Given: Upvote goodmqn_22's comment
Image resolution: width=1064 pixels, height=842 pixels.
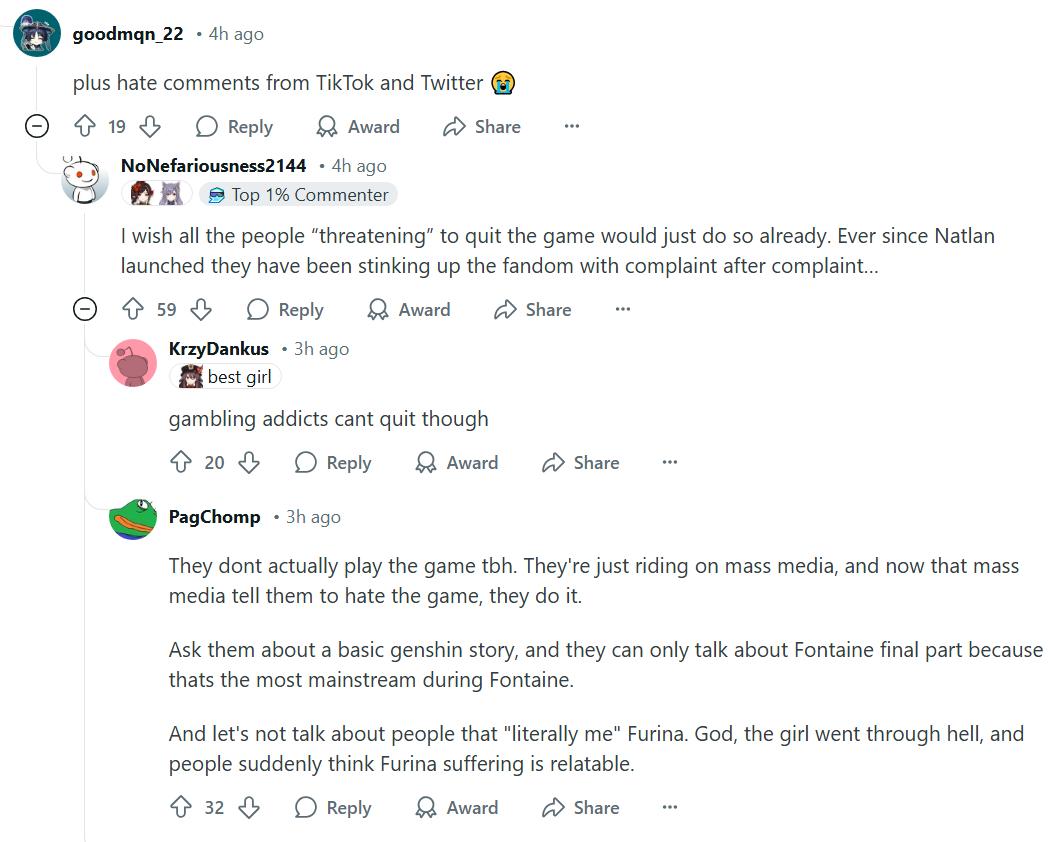Looking at the screenshot, I should pos(85,127).
